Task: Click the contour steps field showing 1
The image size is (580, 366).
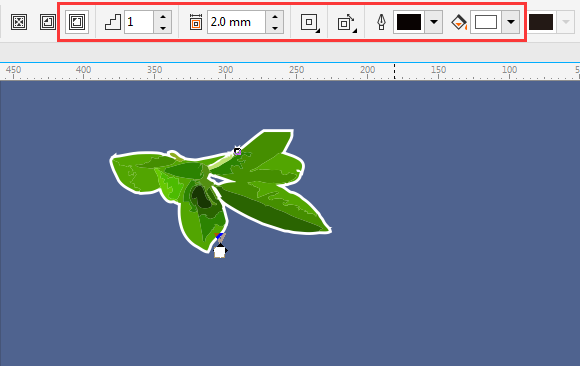Action: pyautogui.click(x=139, y=22)
